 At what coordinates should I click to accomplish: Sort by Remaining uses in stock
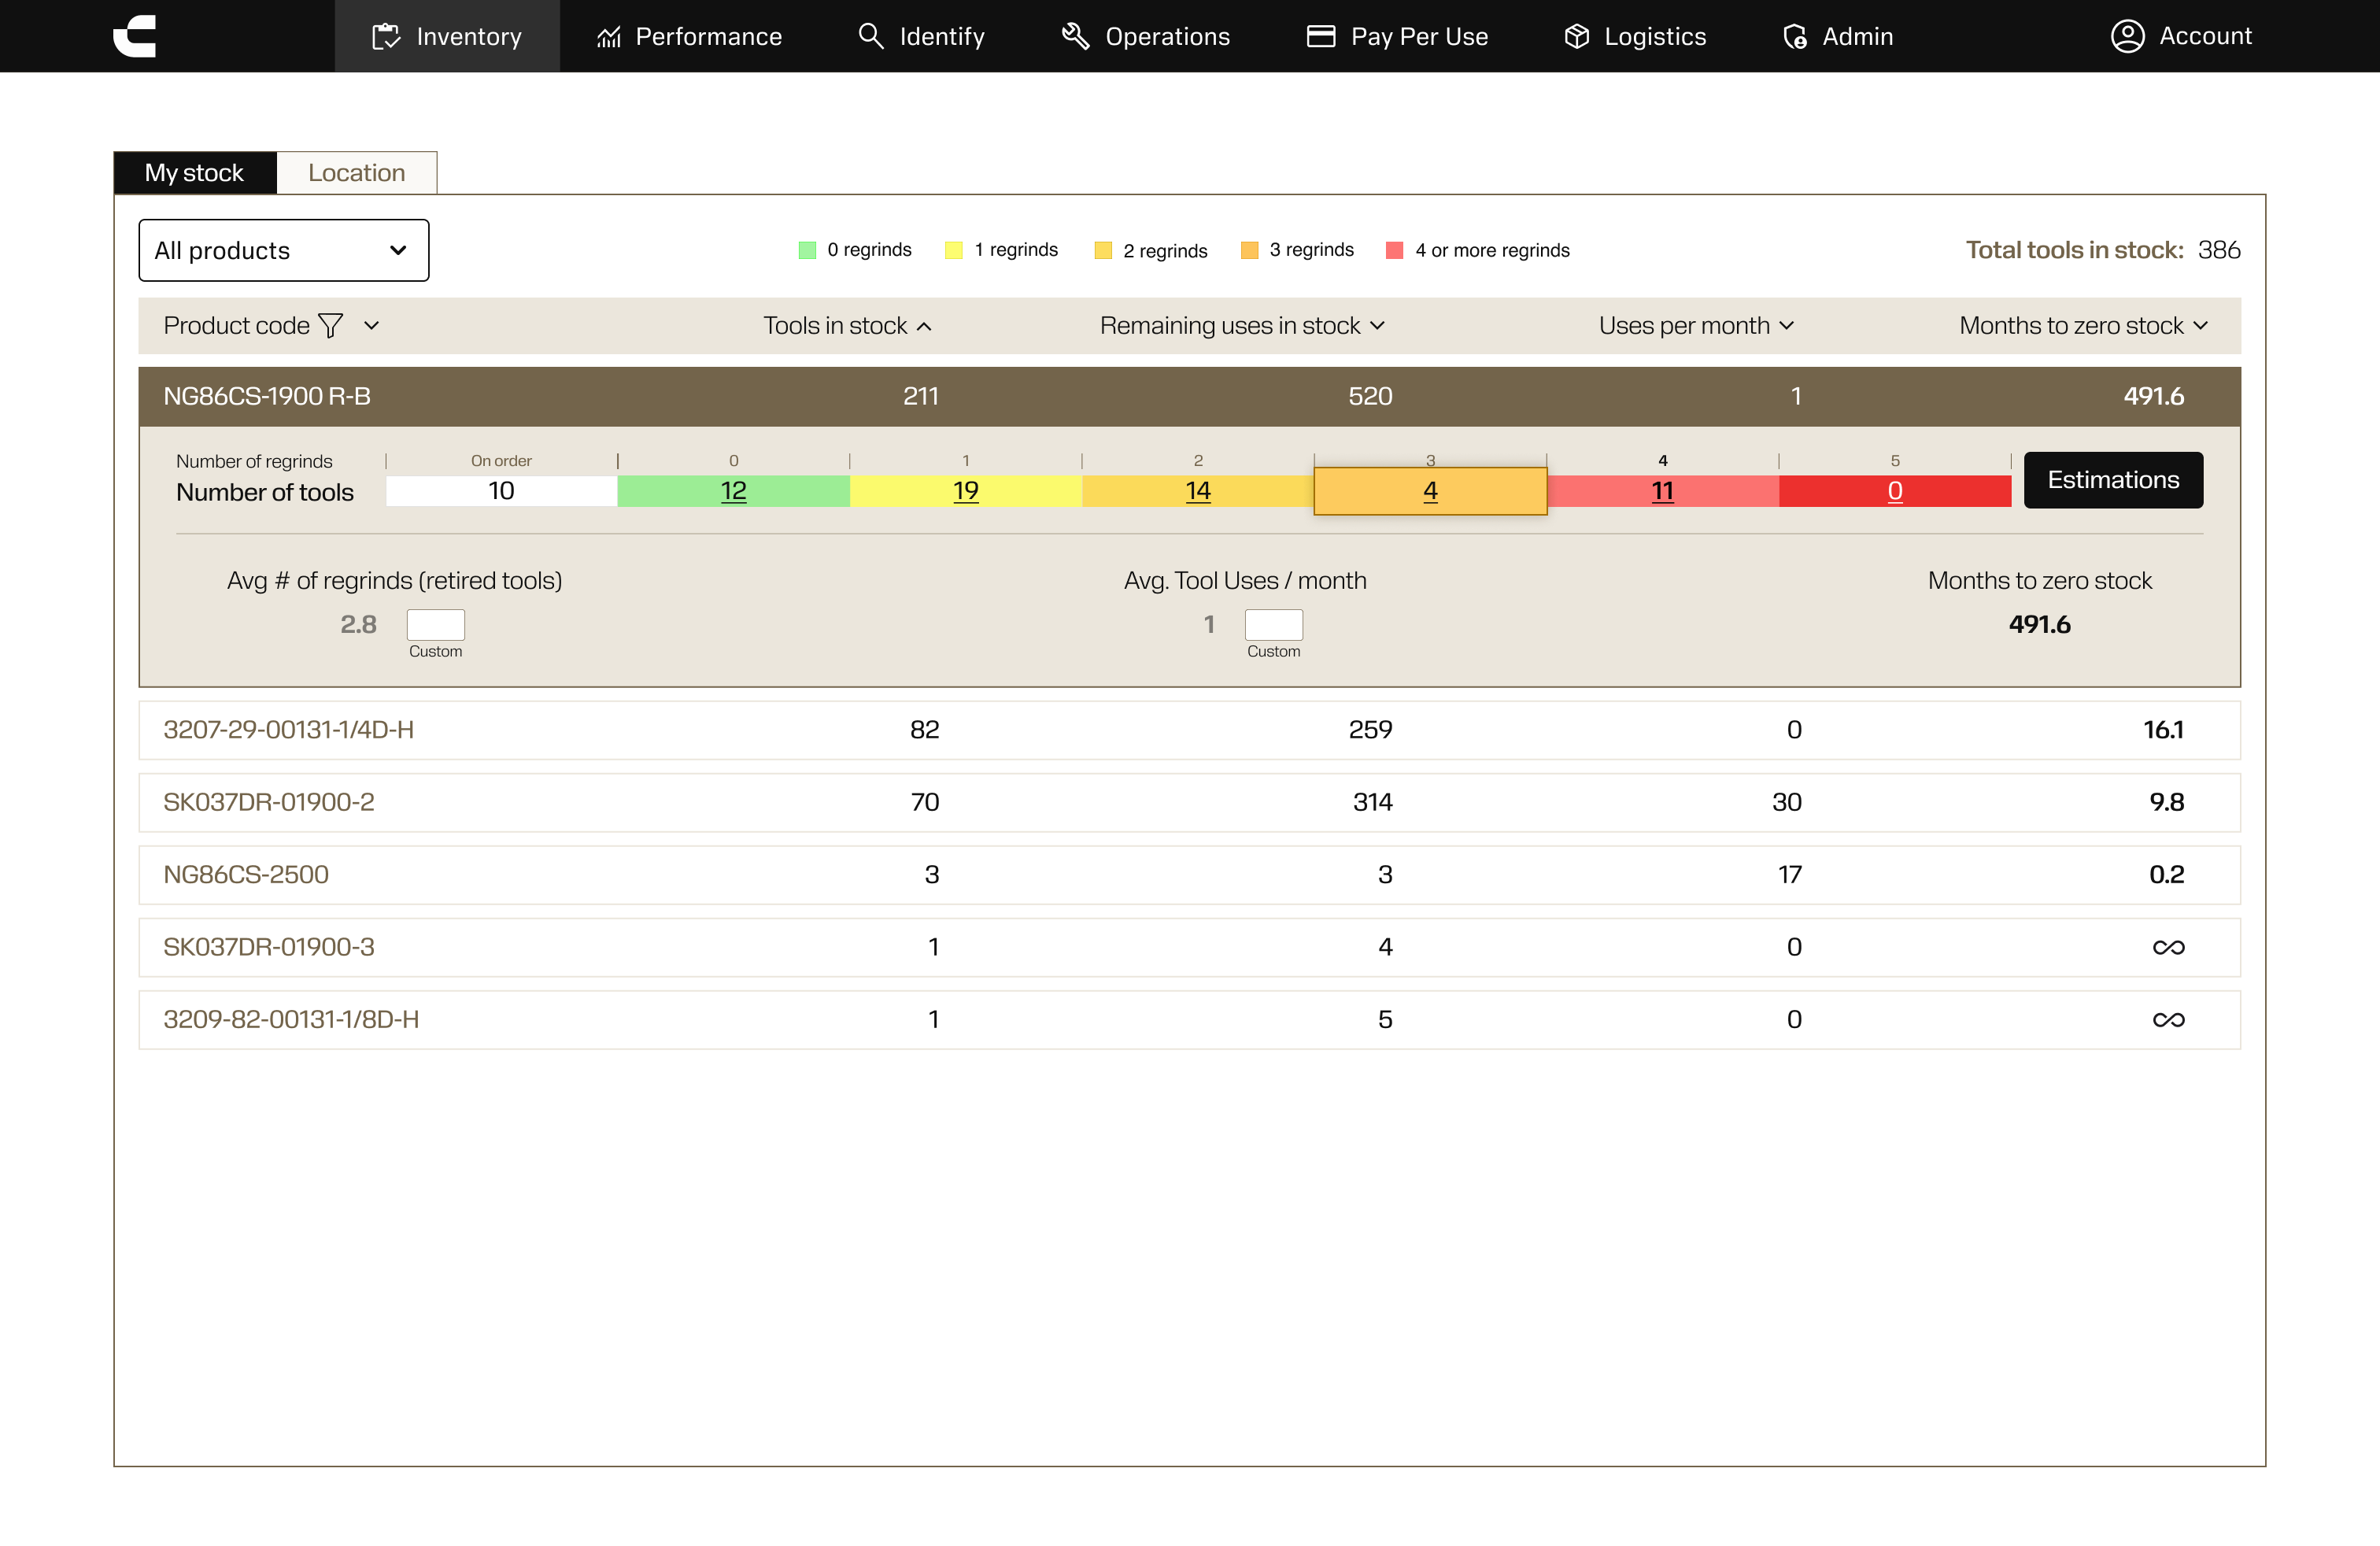(x=1241, y=326)
